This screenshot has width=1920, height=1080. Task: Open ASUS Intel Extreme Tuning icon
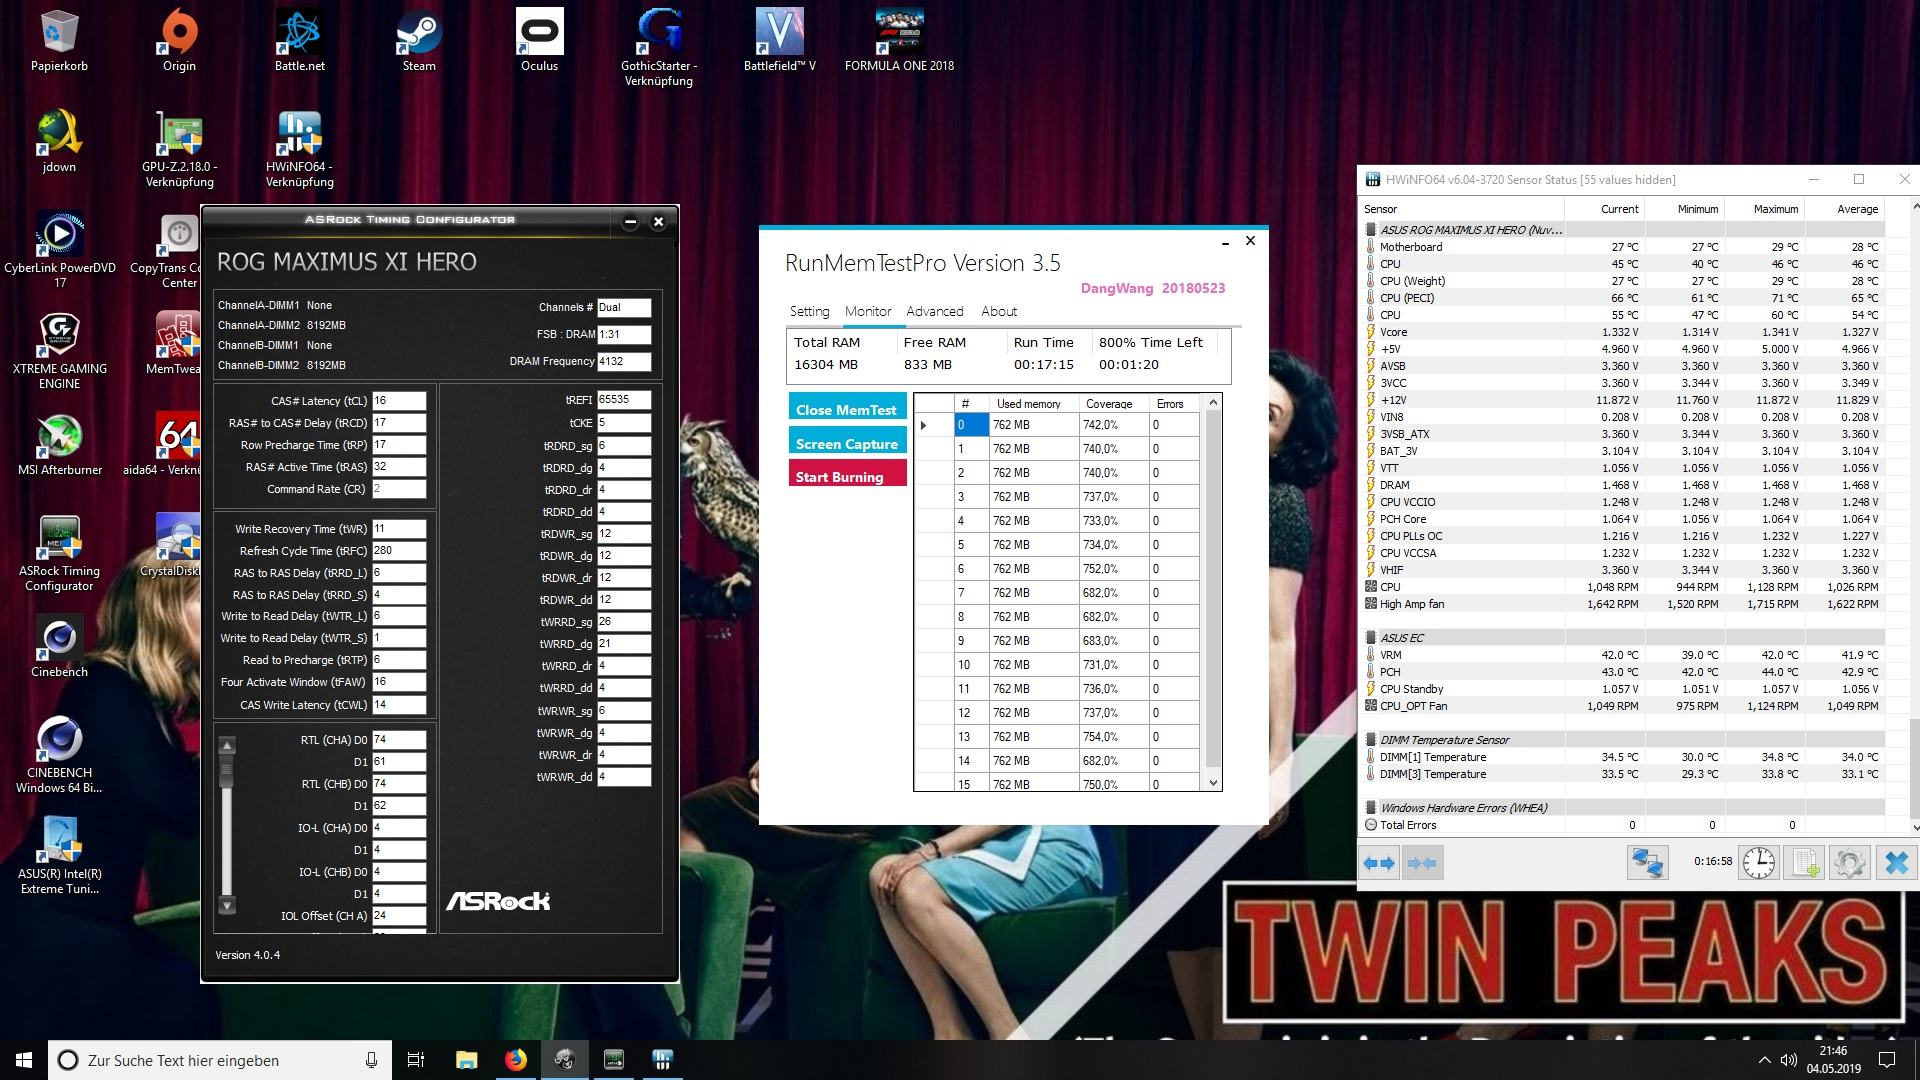tap(59, 855)
